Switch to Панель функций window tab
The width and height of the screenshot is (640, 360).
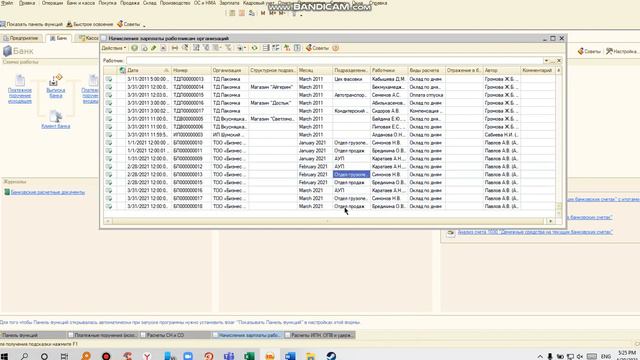point(33,335)
